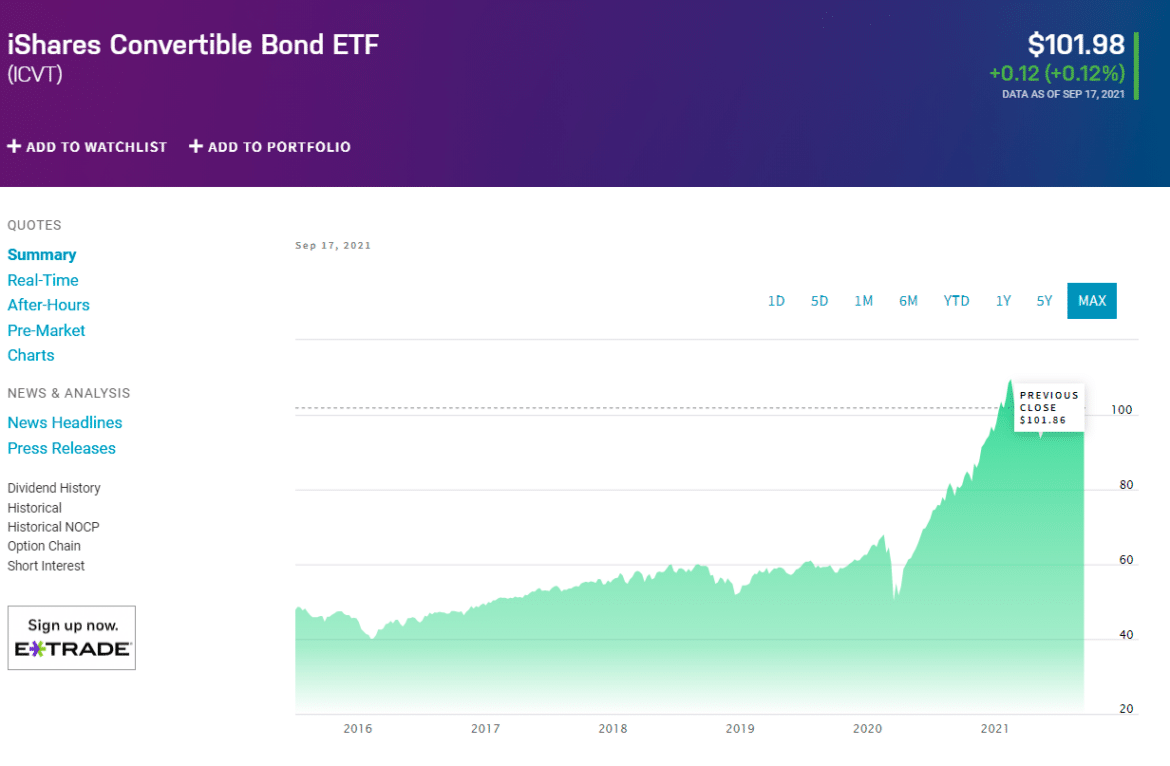Select the 5D time range
The width and height of the screenshot is (1170, 766).
[x=820, y=300]
